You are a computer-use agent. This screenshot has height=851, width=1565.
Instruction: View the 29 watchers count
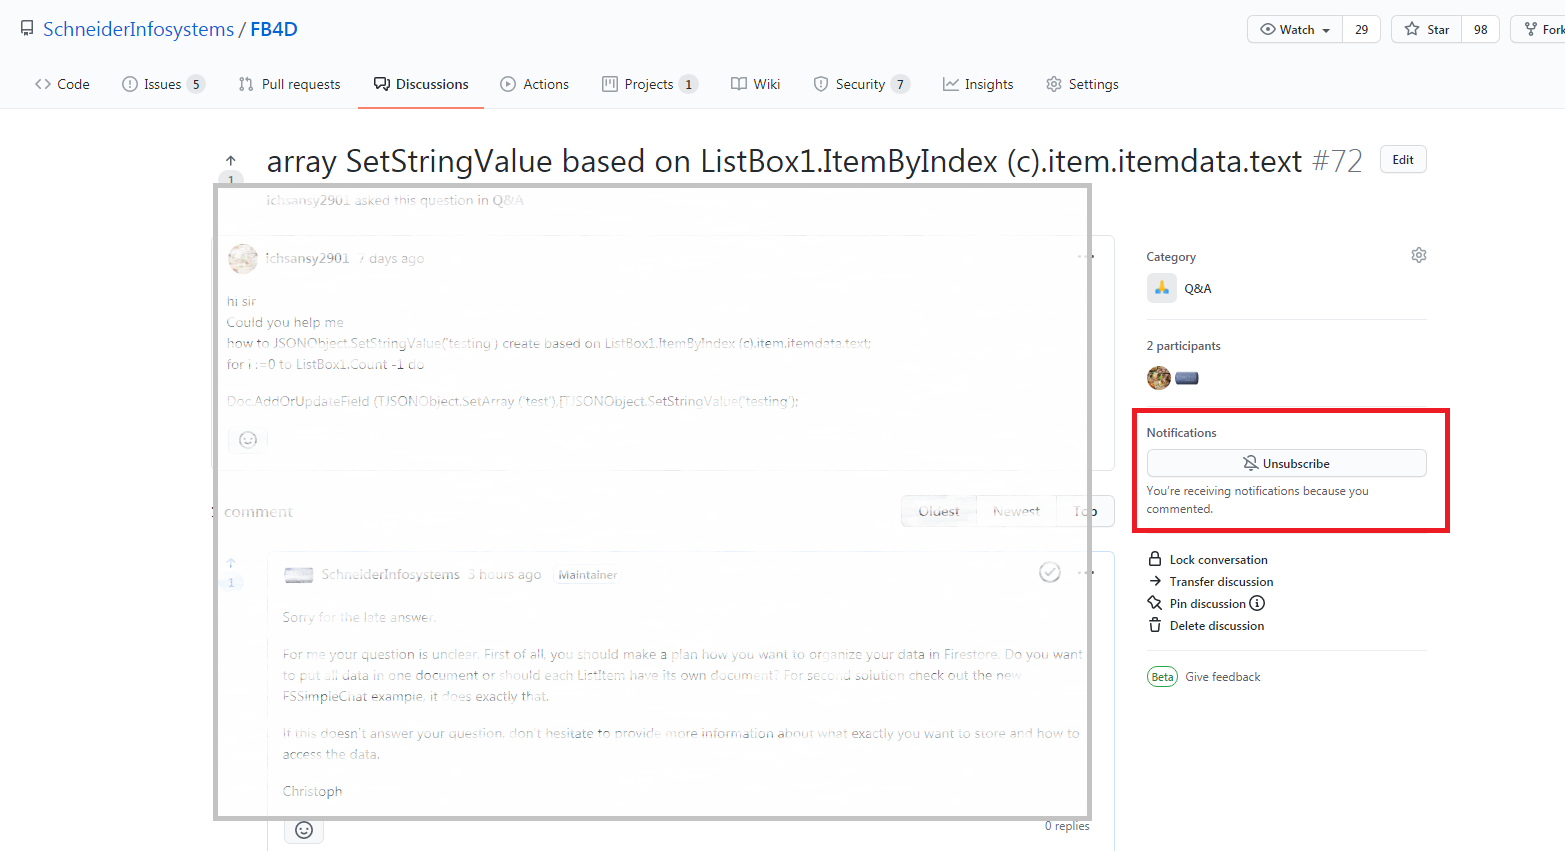1361,29
